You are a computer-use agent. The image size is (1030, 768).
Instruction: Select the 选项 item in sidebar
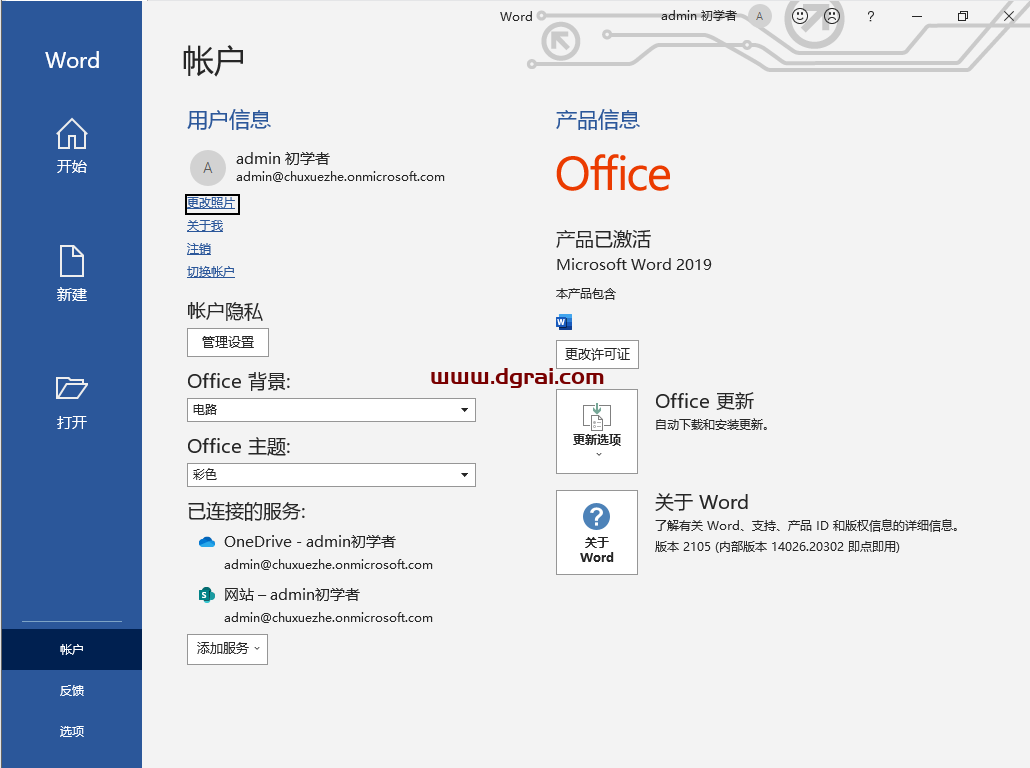pos(72,731)
